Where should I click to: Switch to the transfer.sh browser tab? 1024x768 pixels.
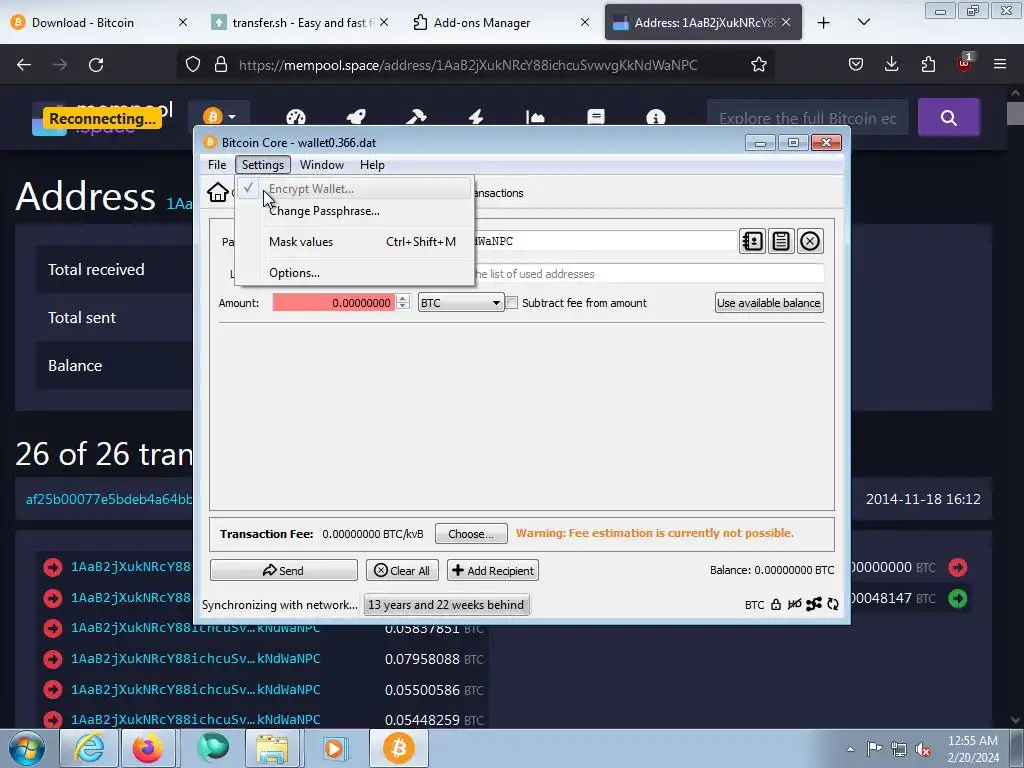[300, 22]
